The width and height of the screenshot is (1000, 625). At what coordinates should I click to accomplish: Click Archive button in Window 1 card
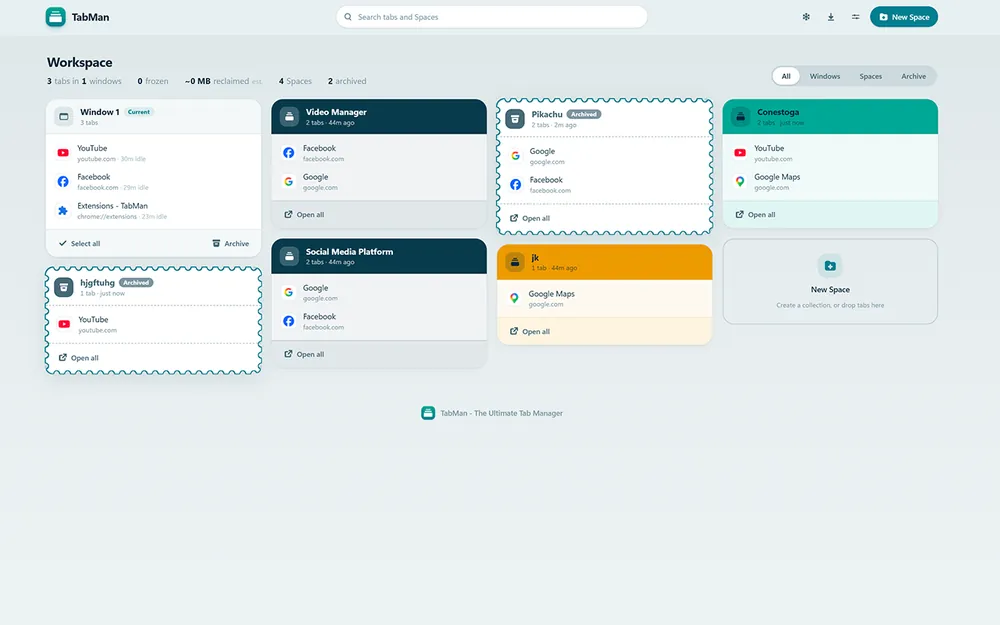click(230, 244)
